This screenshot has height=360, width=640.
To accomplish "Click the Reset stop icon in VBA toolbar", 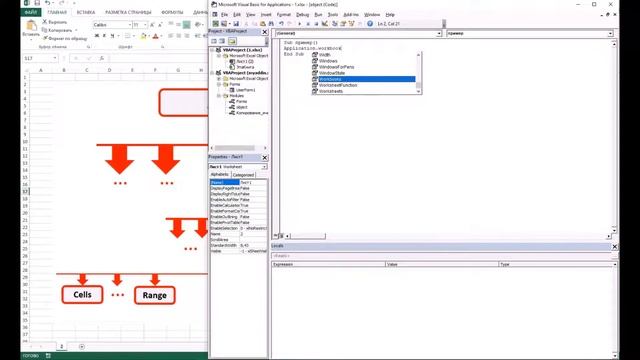I will [x=316, y=24].
